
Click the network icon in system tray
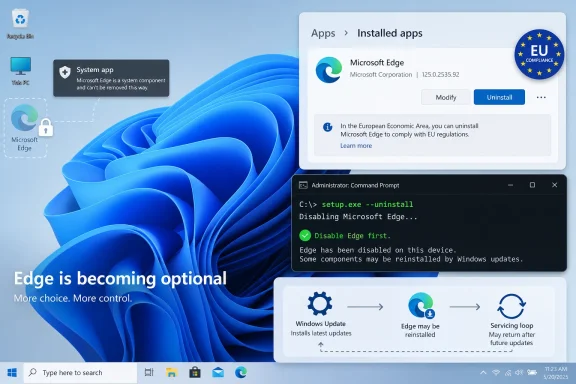tap(508, 373)
